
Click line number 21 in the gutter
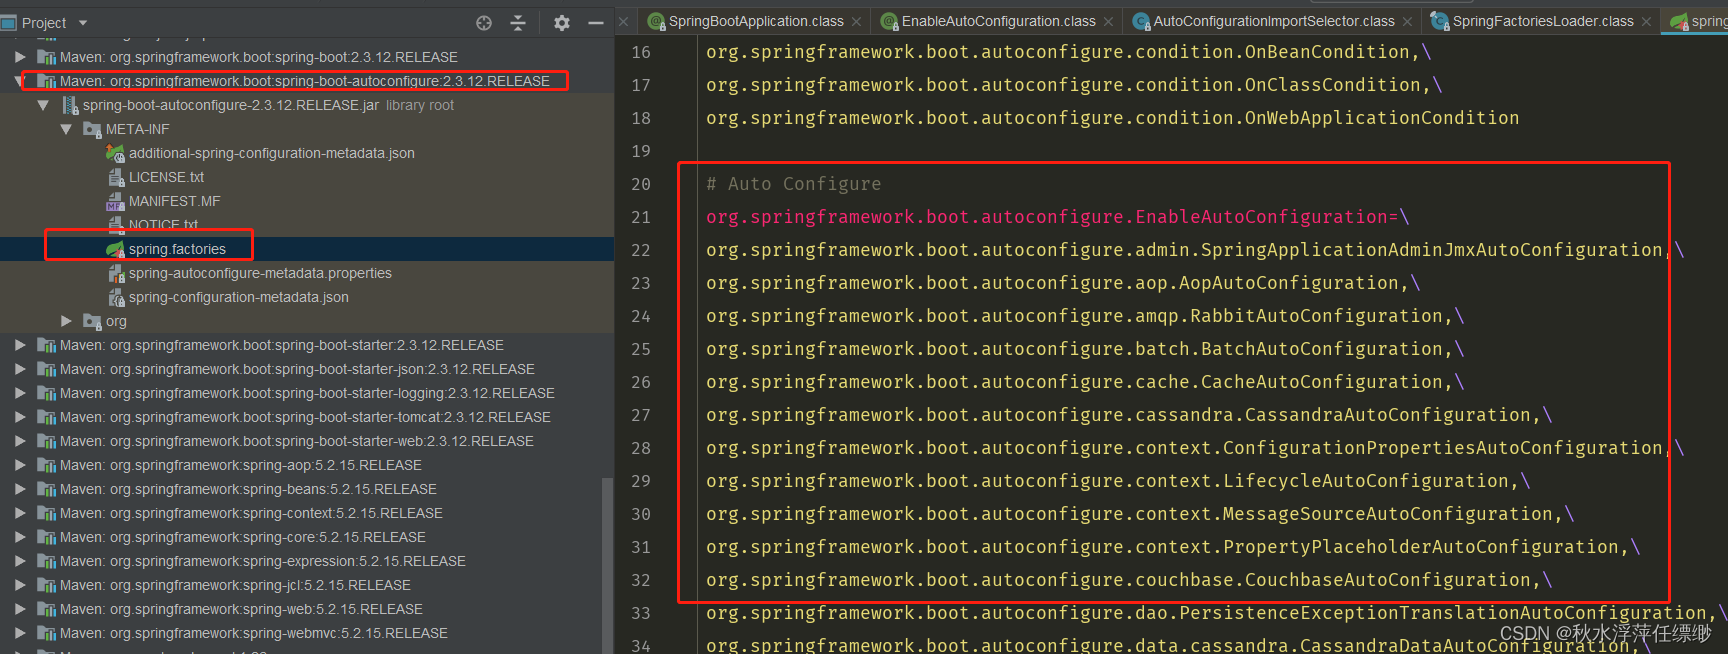click(641, 217)
